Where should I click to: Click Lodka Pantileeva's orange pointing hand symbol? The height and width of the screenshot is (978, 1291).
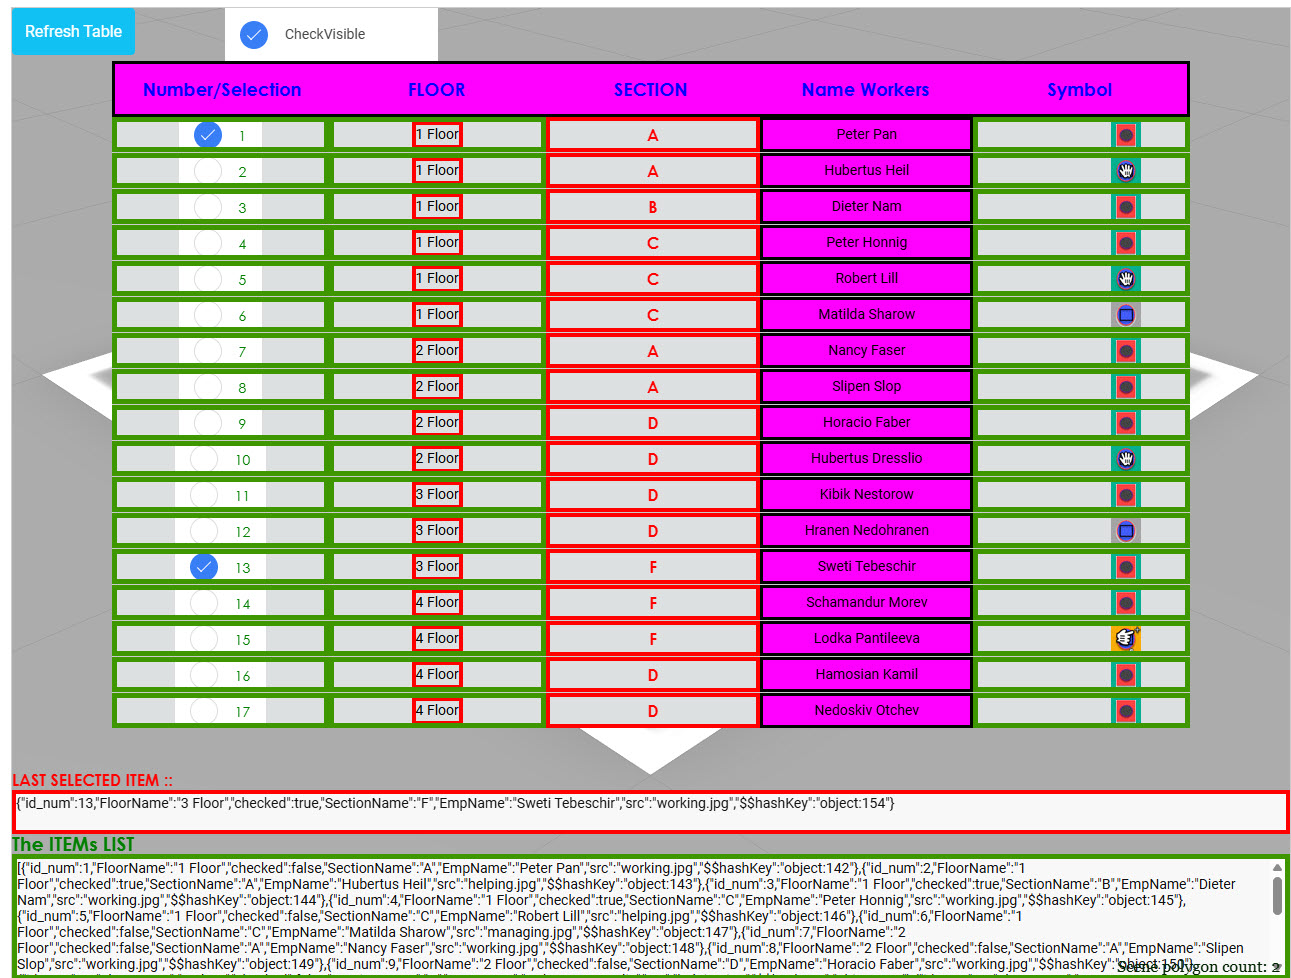click(x=1126, y=638)
